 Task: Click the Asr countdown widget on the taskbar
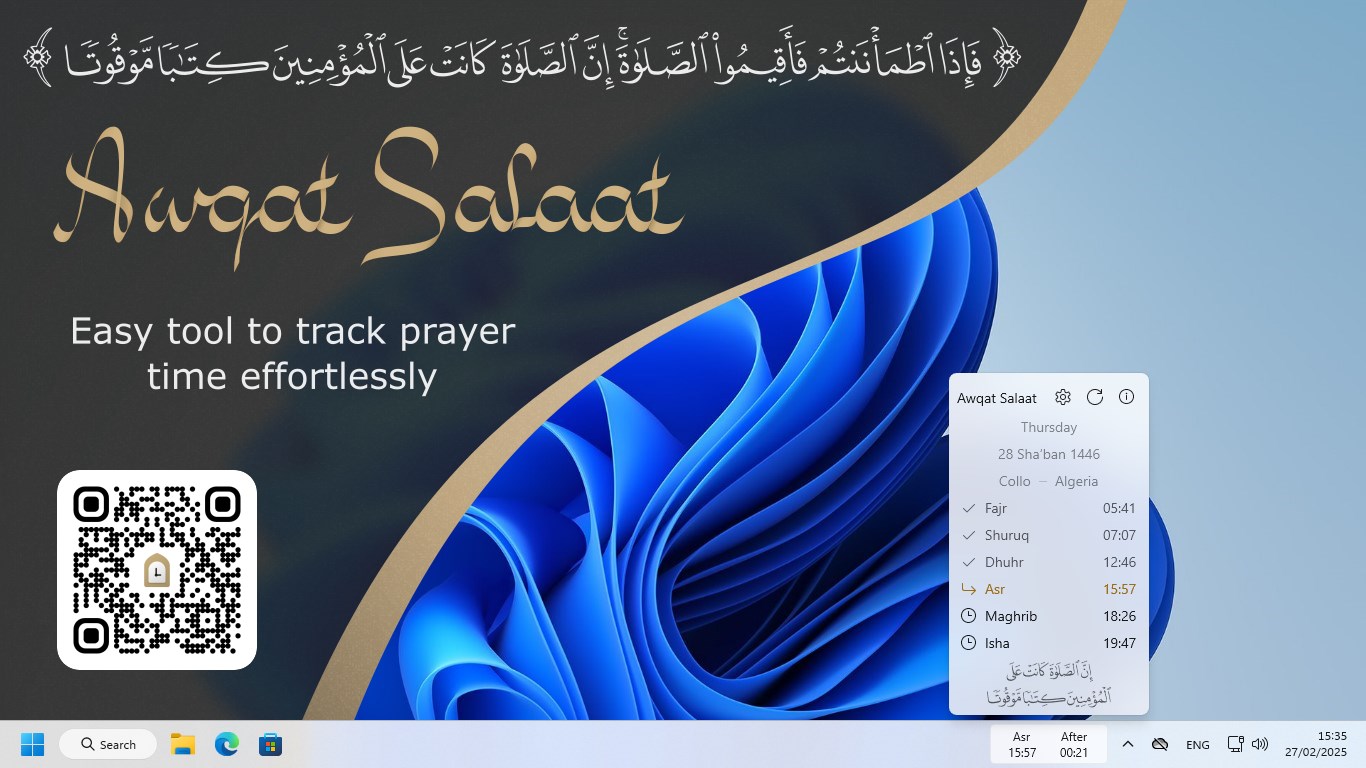pyautogui.click(x=1048, y=744)
